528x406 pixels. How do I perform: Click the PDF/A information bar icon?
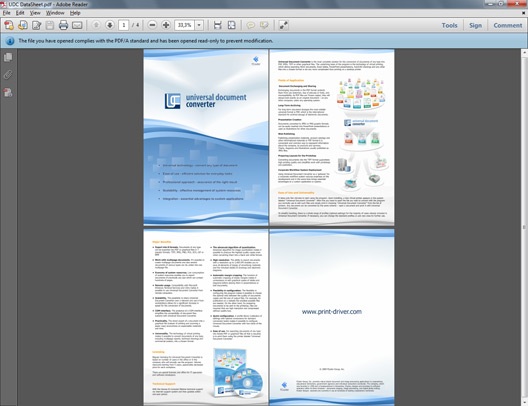10,41
